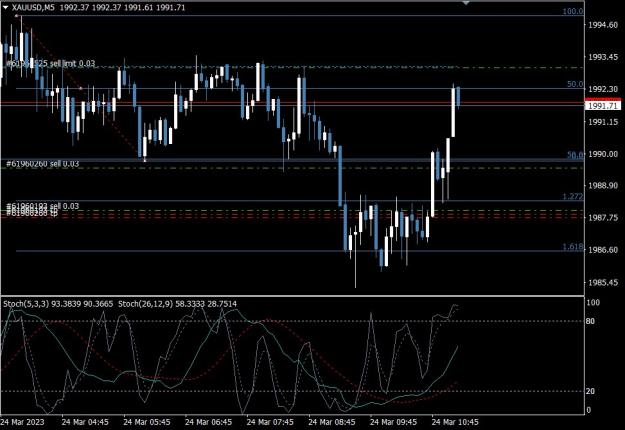Viewport: 625px width, 430px height.
Task: Click the 24 Mar 06:45 time label
Action: (208, 422)
